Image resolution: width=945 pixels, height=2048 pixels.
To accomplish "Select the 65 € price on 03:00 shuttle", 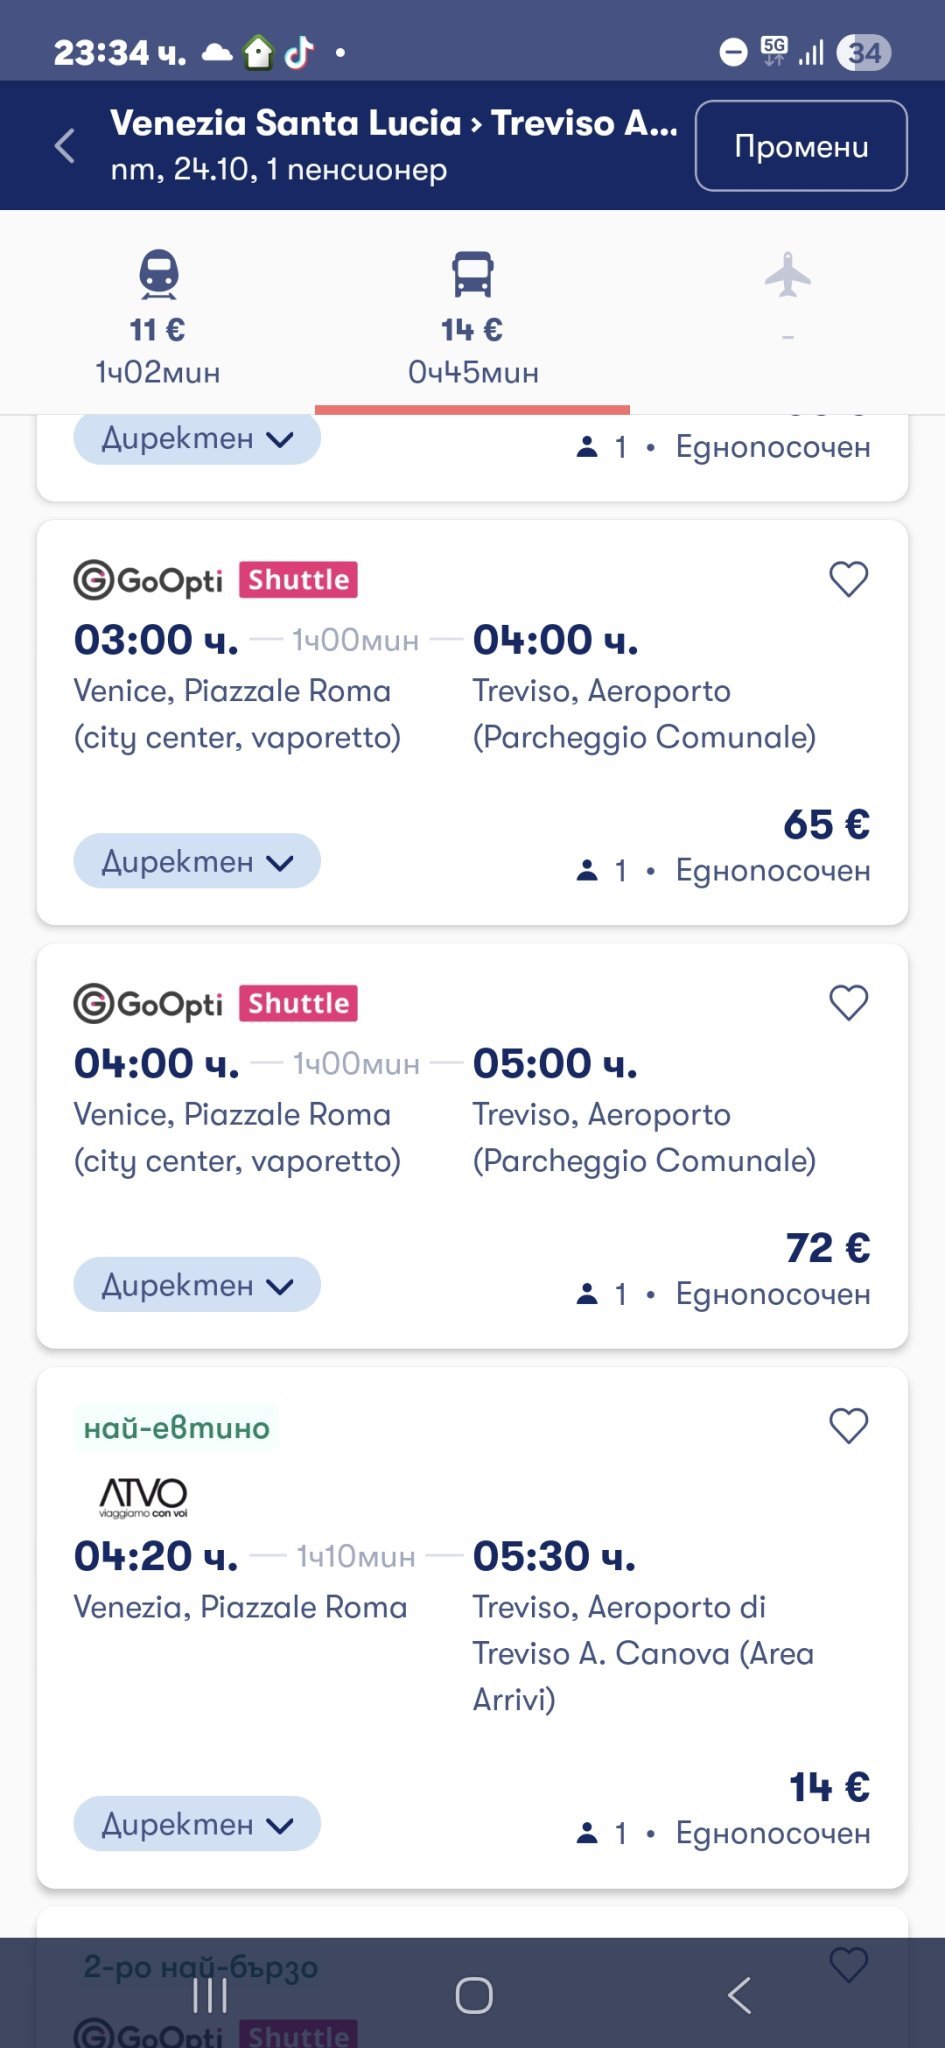I will click(x=826, y=825).
